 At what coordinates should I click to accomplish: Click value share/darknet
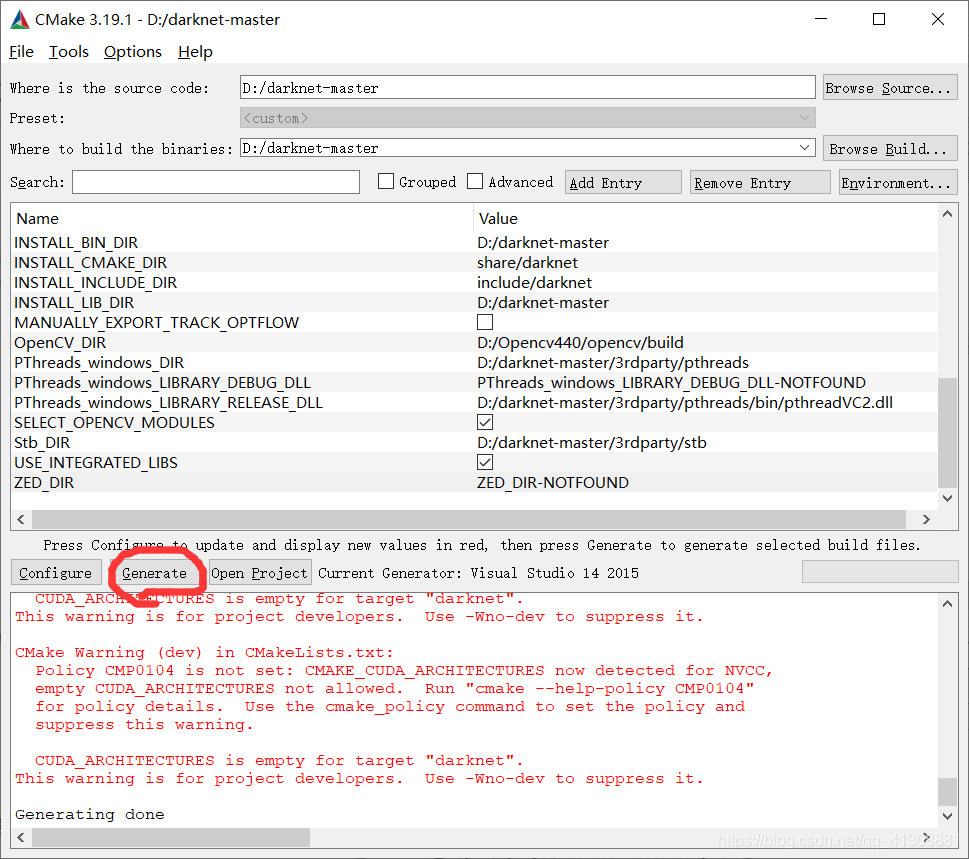[527, 263]
